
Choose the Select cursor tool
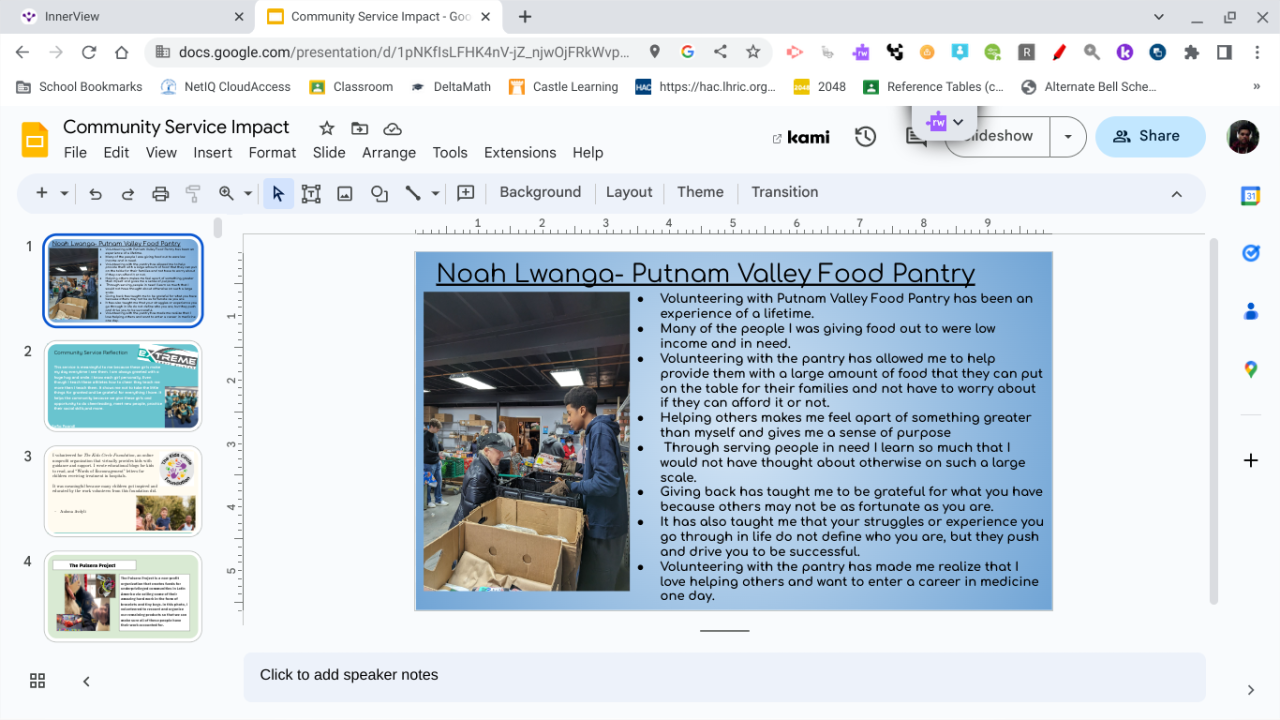tap(278, 193)
